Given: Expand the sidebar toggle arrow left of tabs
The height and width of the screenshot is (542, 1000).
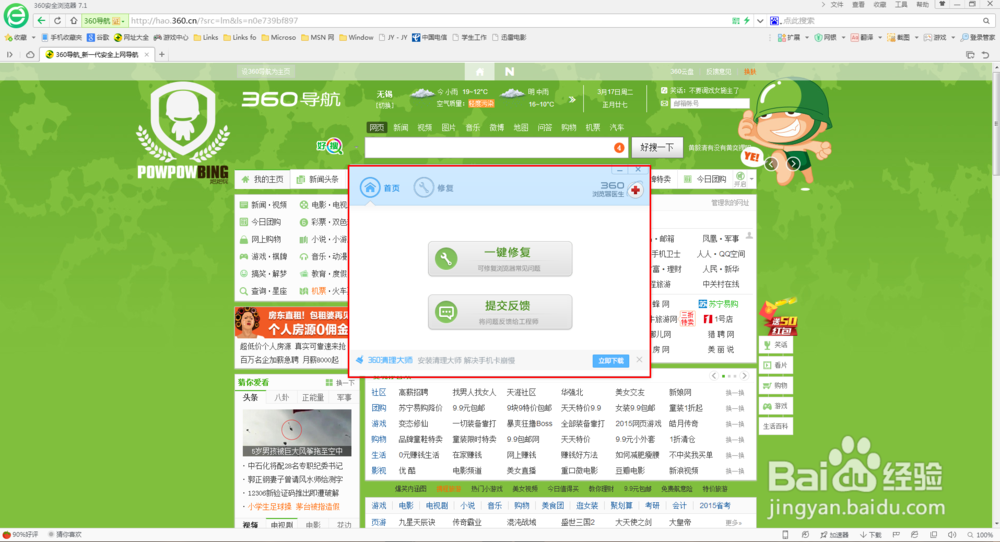Looking at the screenshot, I should point(10,55).
